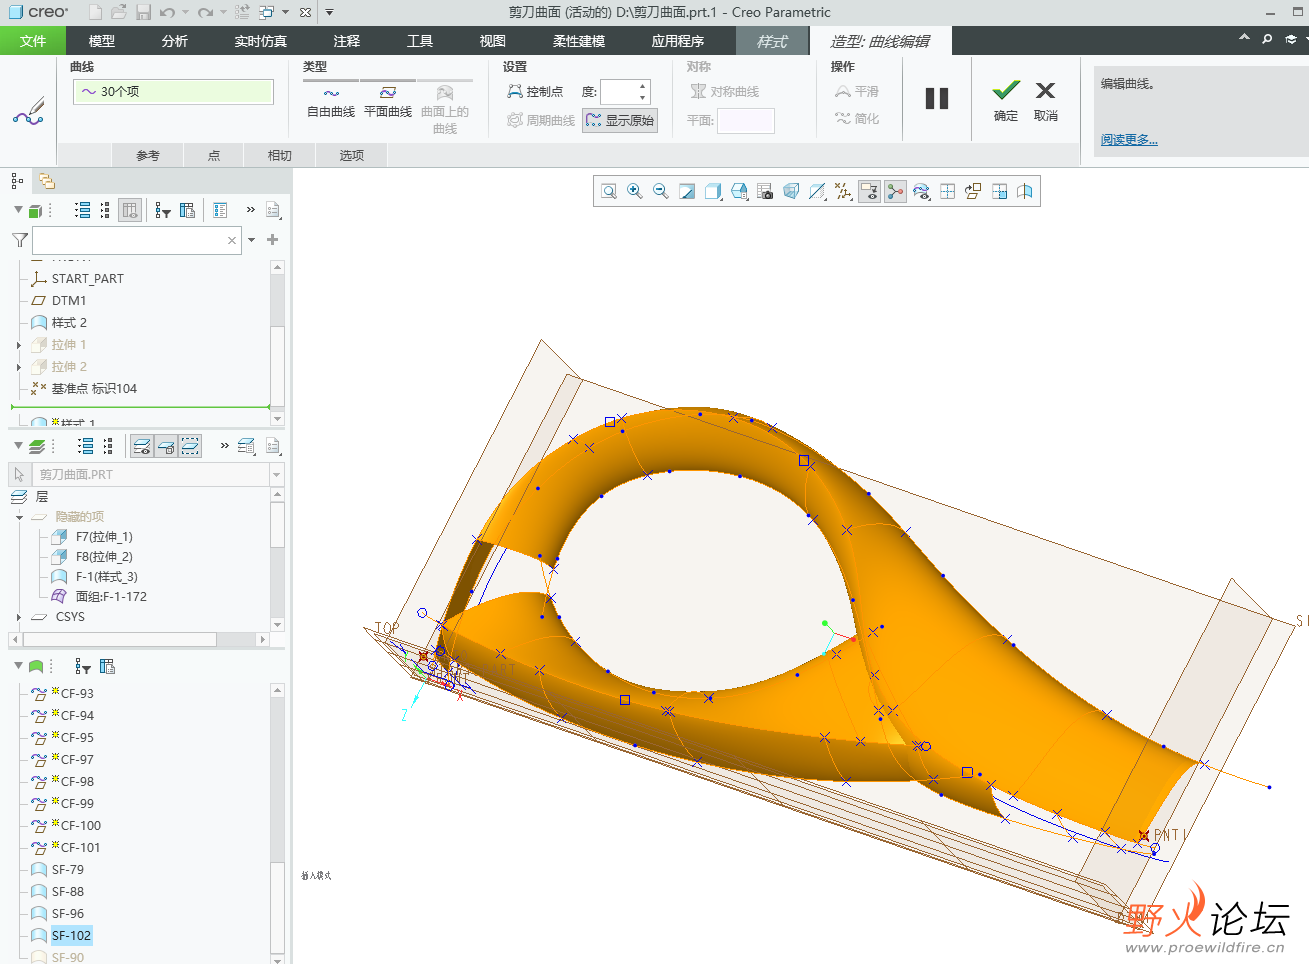Select START_PART in model tree

pyautogui.click(x=87, y=279)
